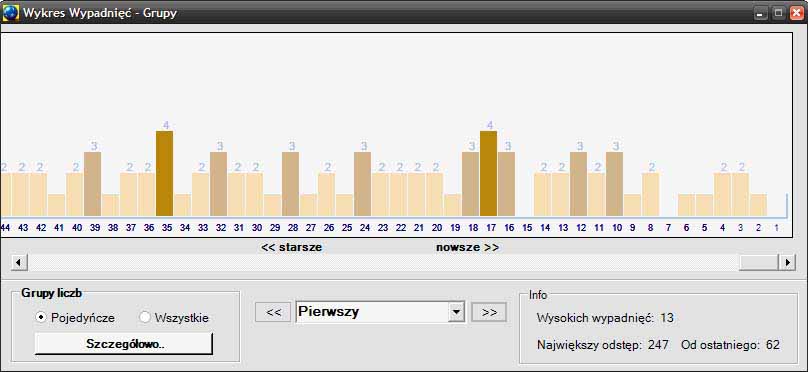Click the 'nowsze >>' label
Viewport: 808px width, 372px height.
pyautogui.click(x=467, y=247)
